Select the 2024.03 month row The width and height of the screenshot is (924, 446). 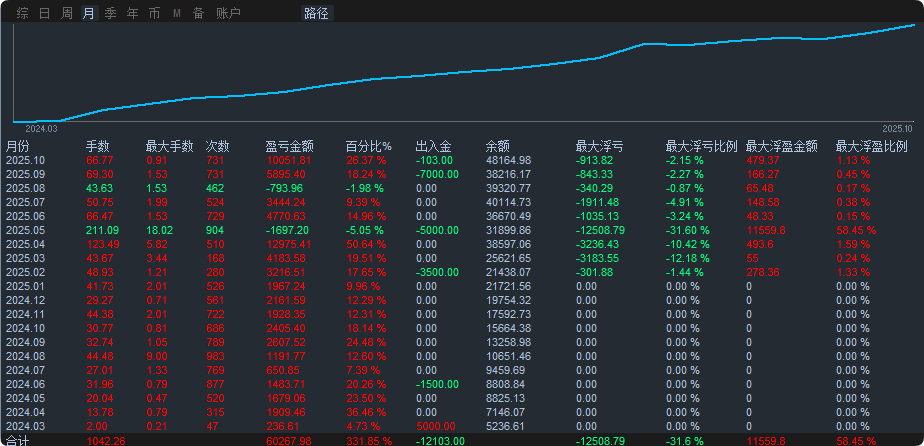(x=462, y=426)
